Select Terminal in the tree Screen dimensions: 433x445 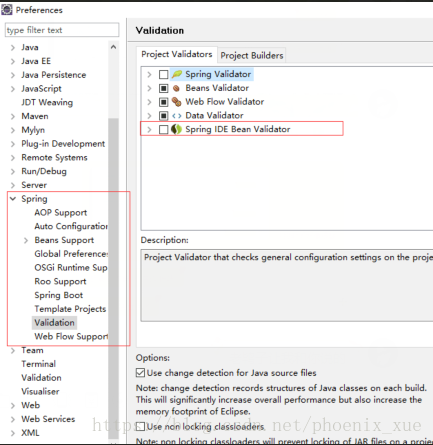click(38, 364)
